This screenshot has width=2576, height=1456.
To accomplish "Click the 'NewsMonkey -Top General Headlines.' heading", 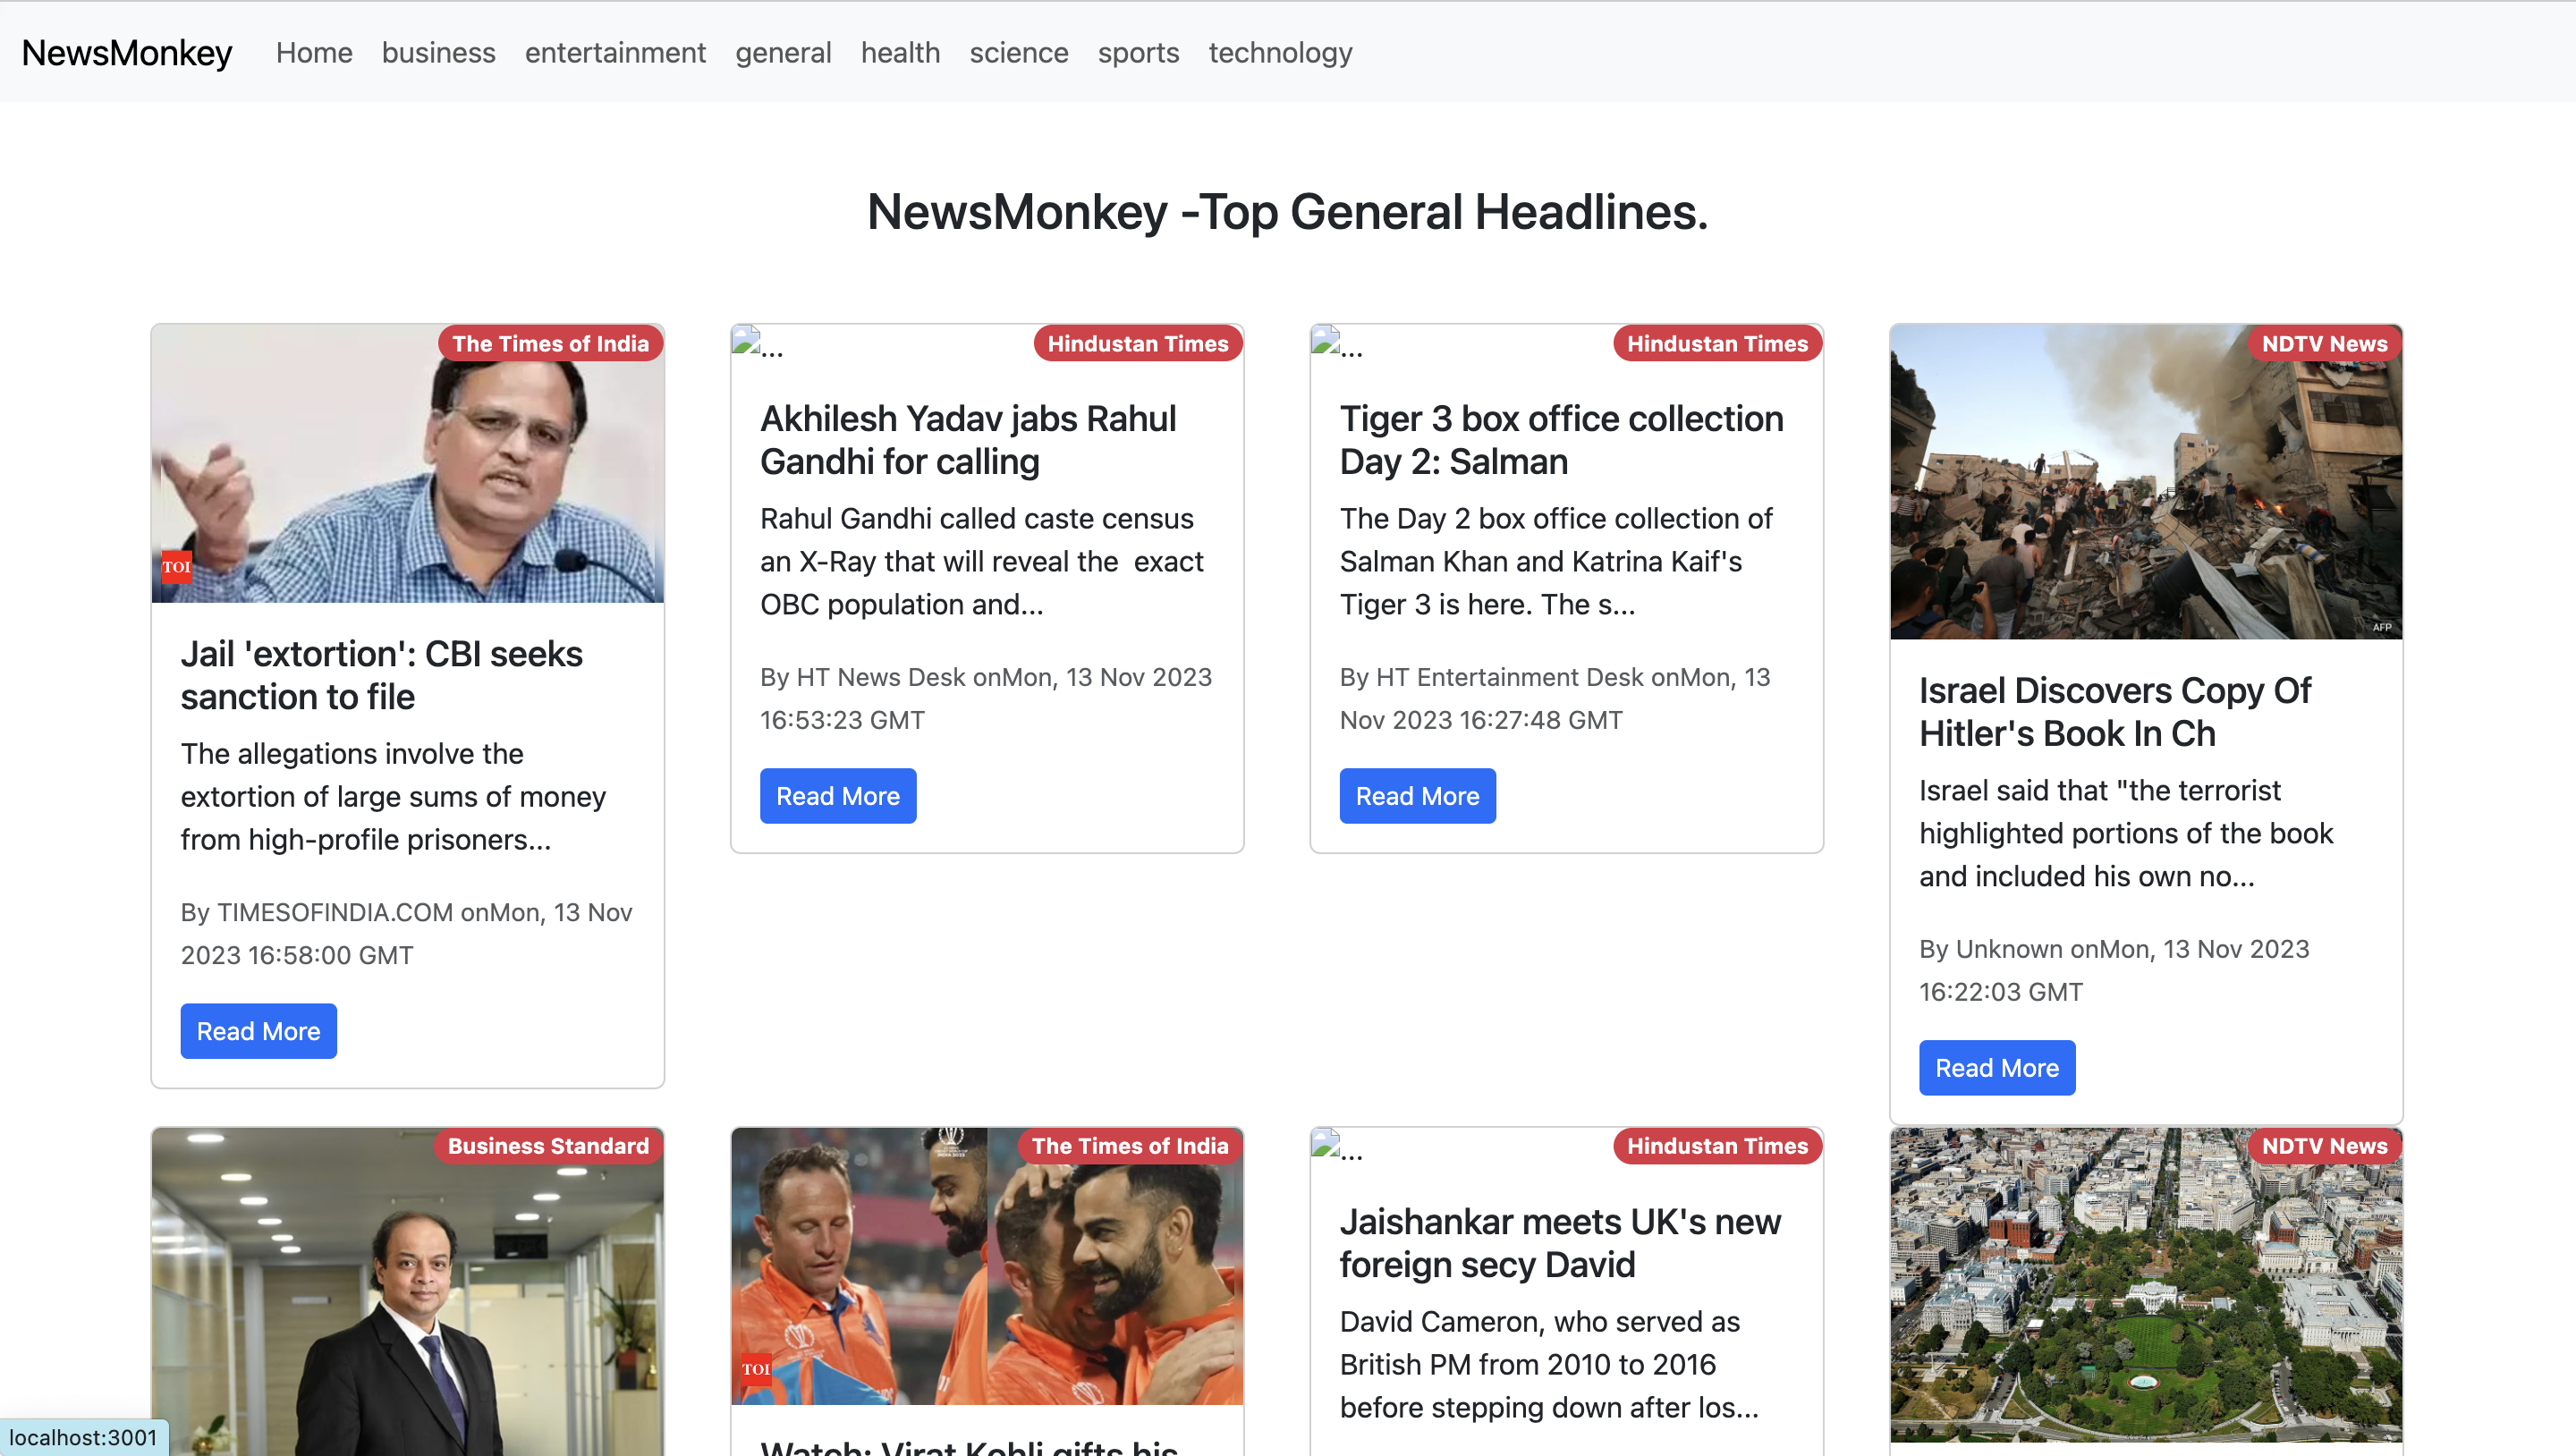I will coord(1288,211).
